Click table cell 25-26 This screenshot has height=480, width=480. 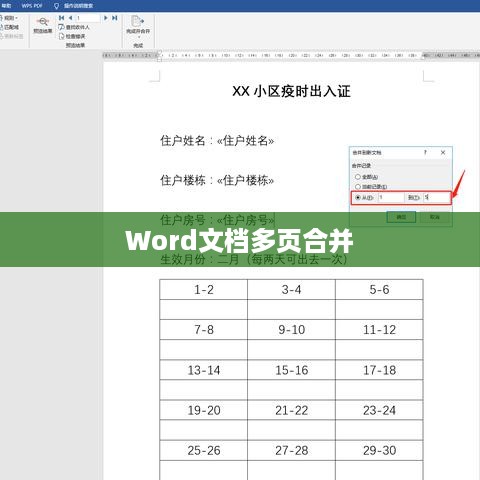[x=204, y=451]
